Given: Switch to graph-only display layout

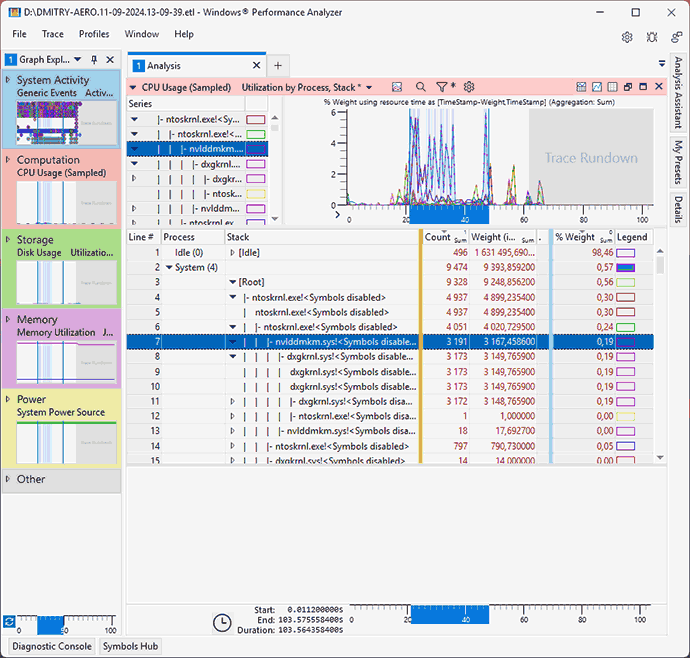Looking at the screenshot, I should (597, 87).
